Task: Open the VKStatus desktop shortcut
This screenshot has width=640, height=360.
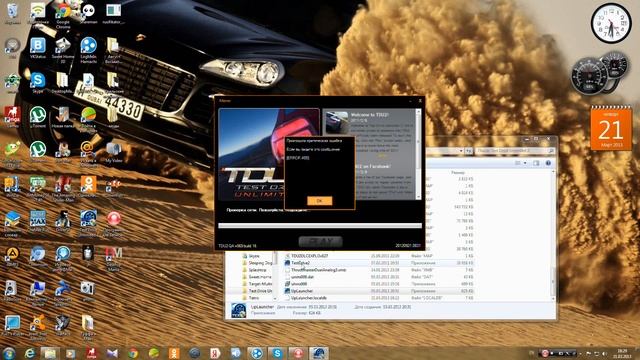Action: point(38,48)
